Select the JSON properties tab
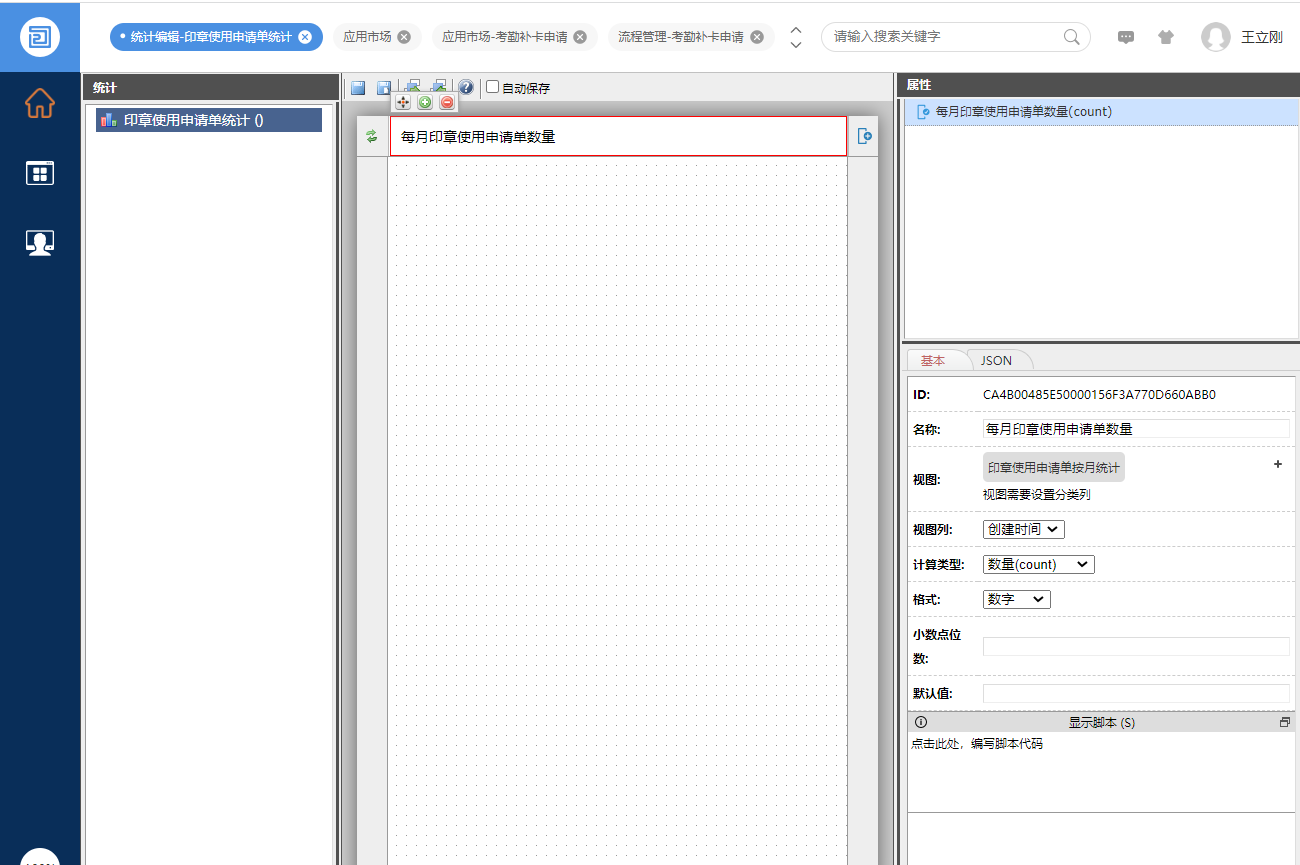 click(x=996, y=360)
